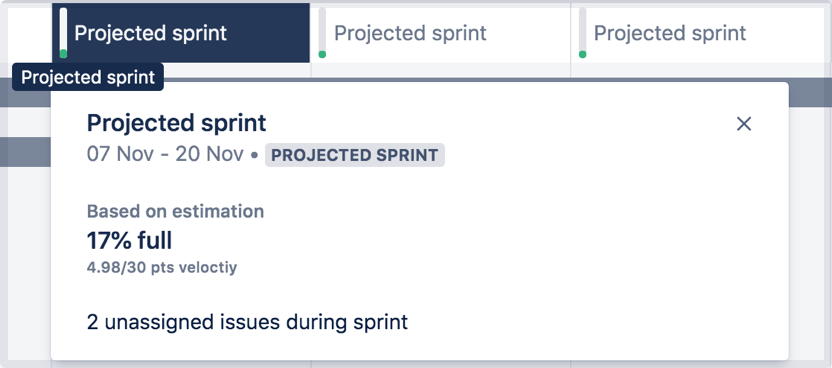Click the PROJECTED SPRINT lozenge badge
Screen dimensions: 832x368
pyautogui.click(x=354, y=155)
